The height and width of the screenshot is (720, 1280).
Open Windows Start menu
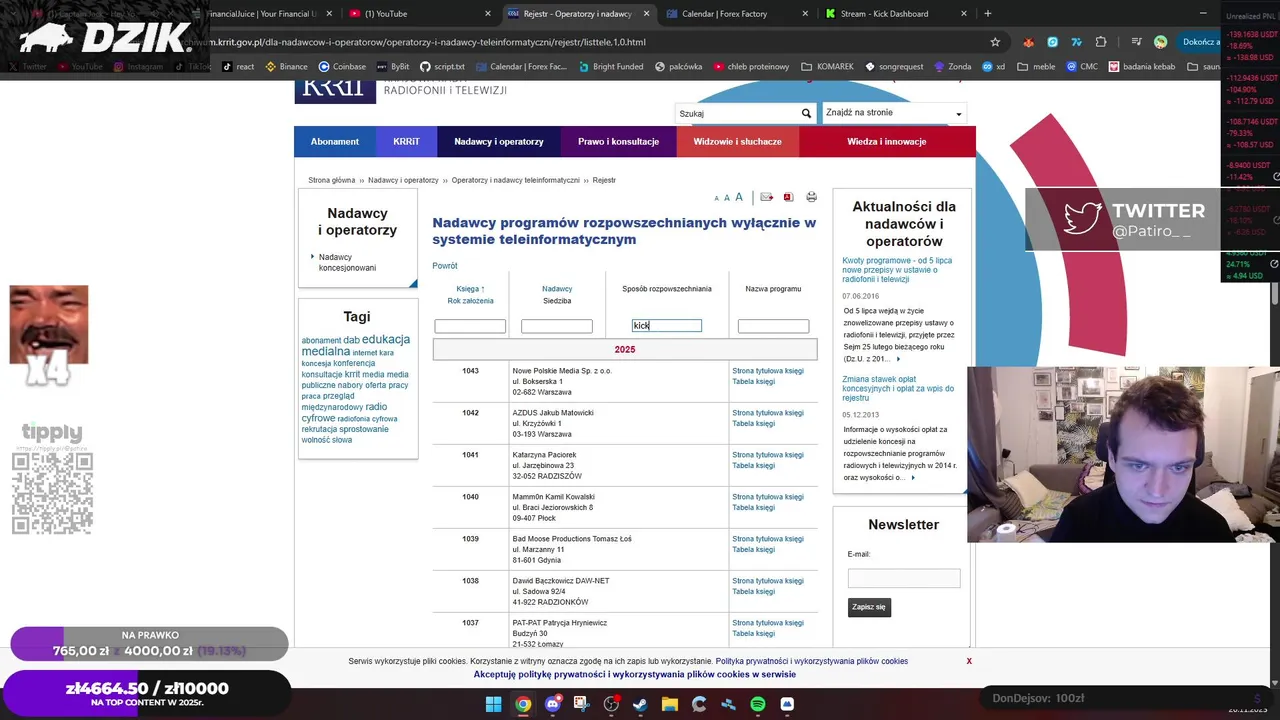click(493, 704)
